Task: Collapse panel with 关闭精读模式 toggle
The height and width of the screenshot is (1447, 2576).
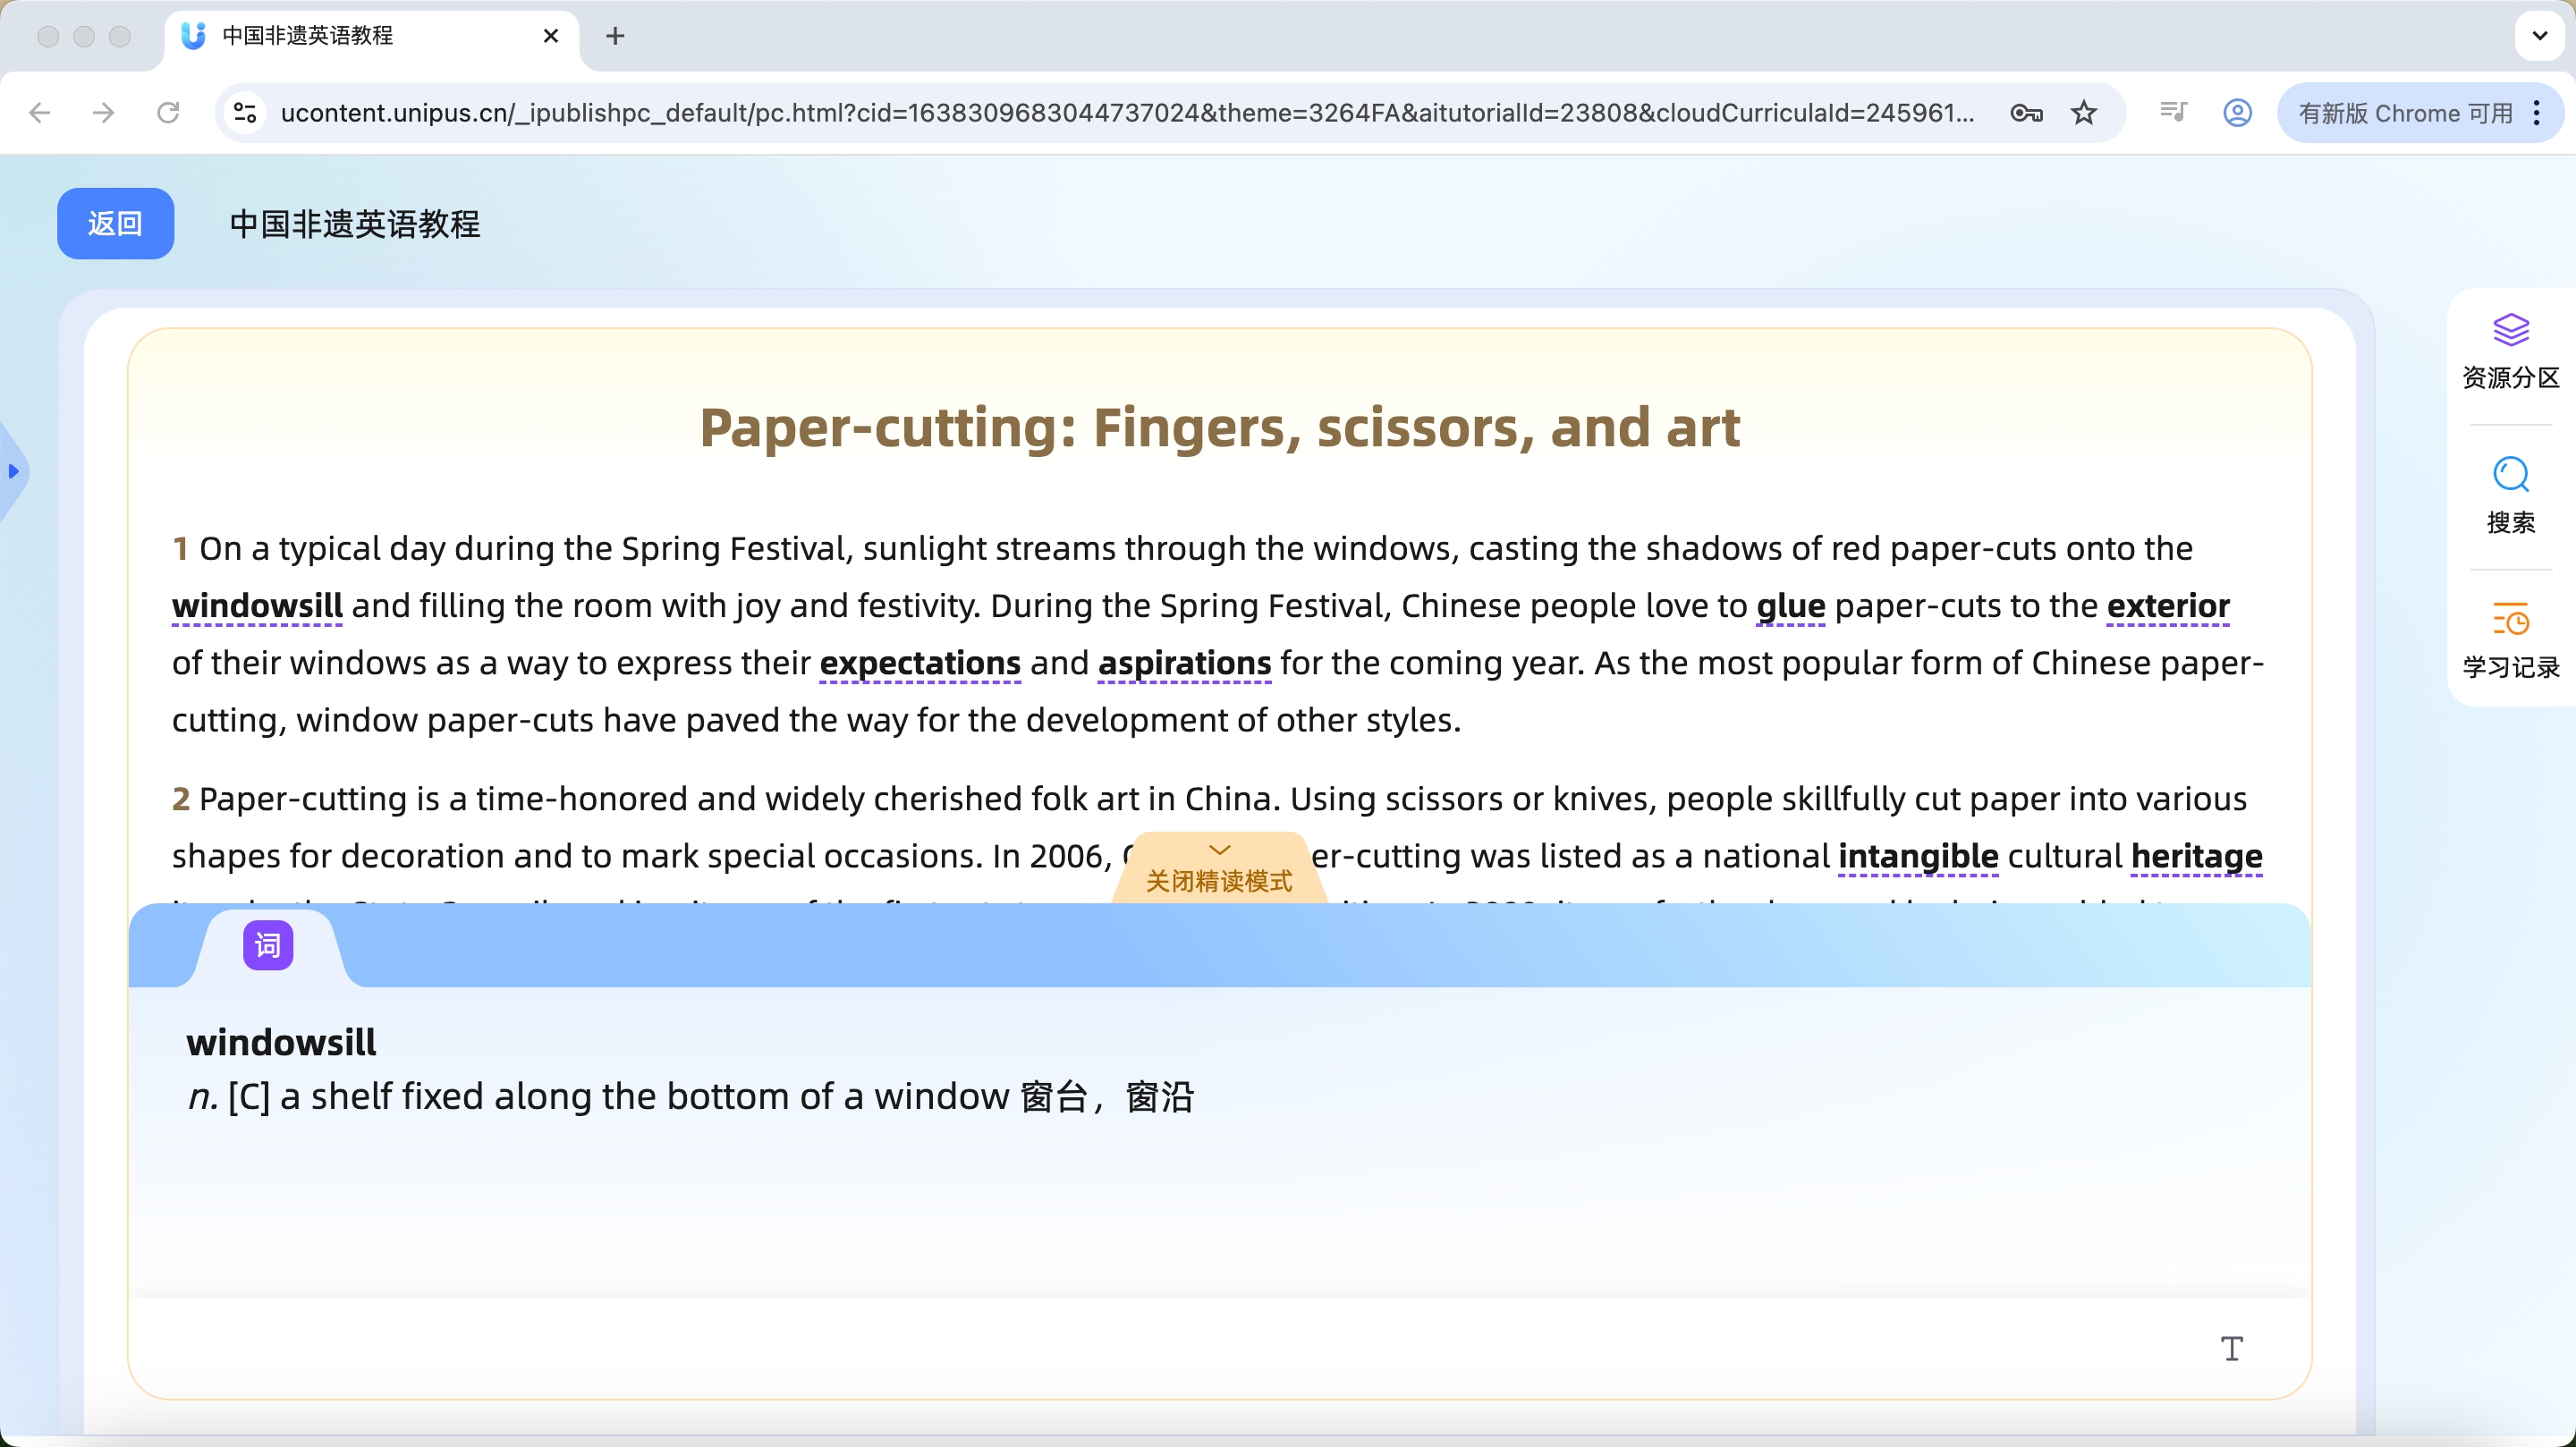Action: point(1219,869)
